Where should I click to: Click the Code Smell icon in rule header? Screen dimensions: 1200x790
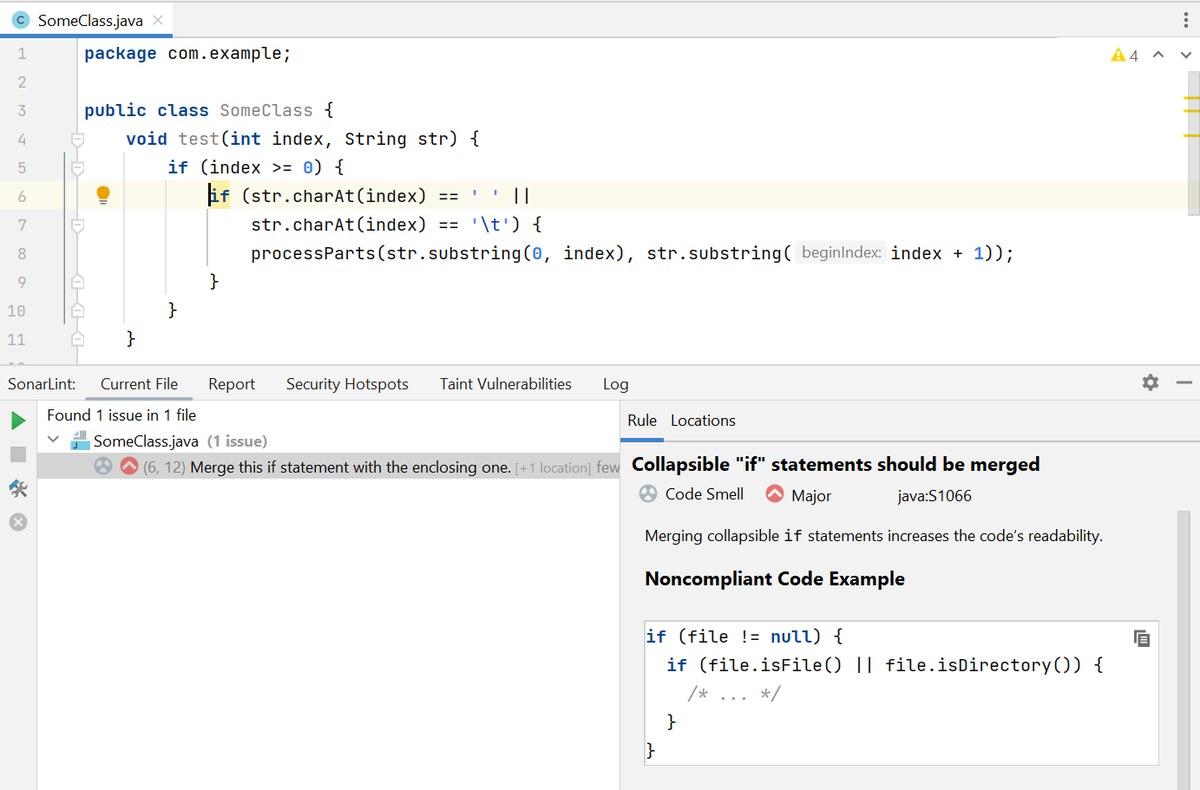click(648, 494)
